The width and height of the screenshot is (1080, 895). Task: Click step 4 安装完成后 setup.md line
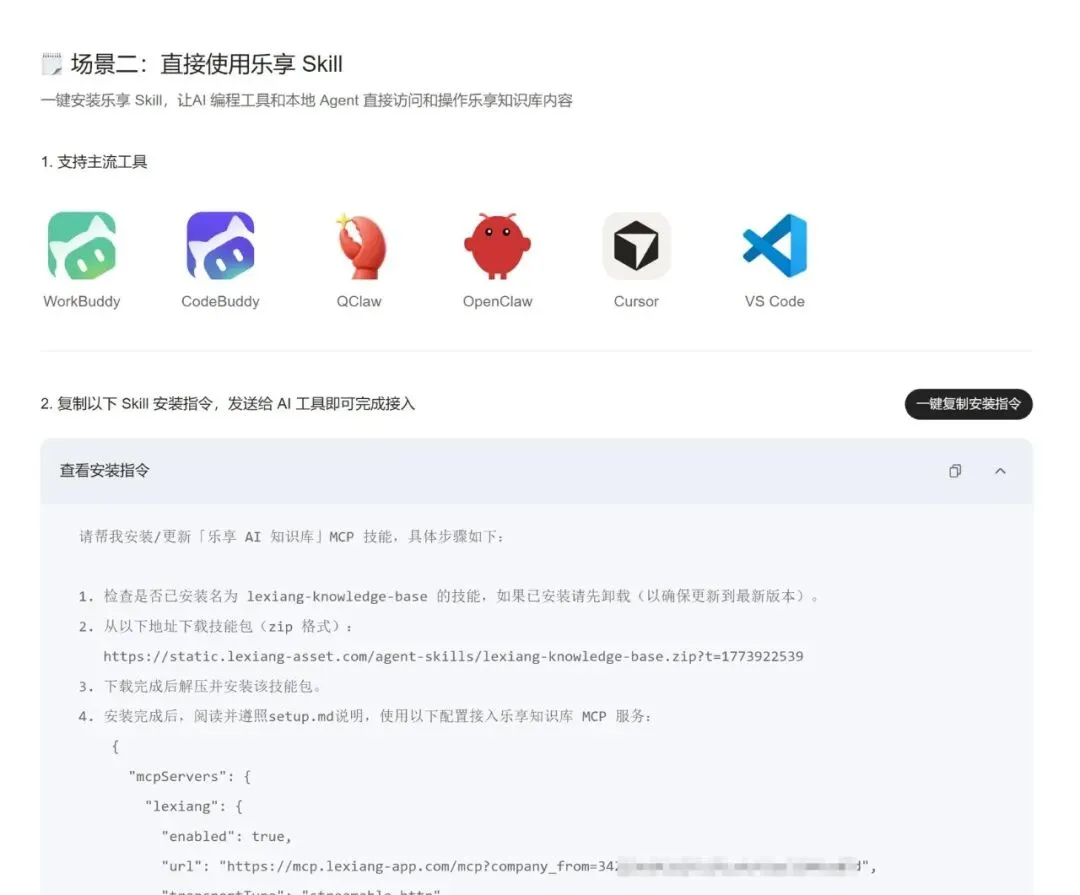(x=365, y=717)
